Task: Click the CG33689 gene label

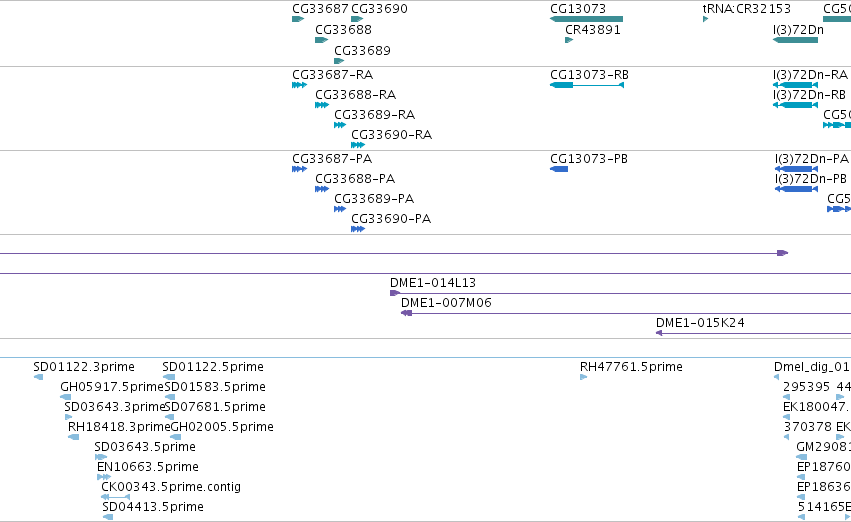Action: pyautogui.click(x=363, y=50)
